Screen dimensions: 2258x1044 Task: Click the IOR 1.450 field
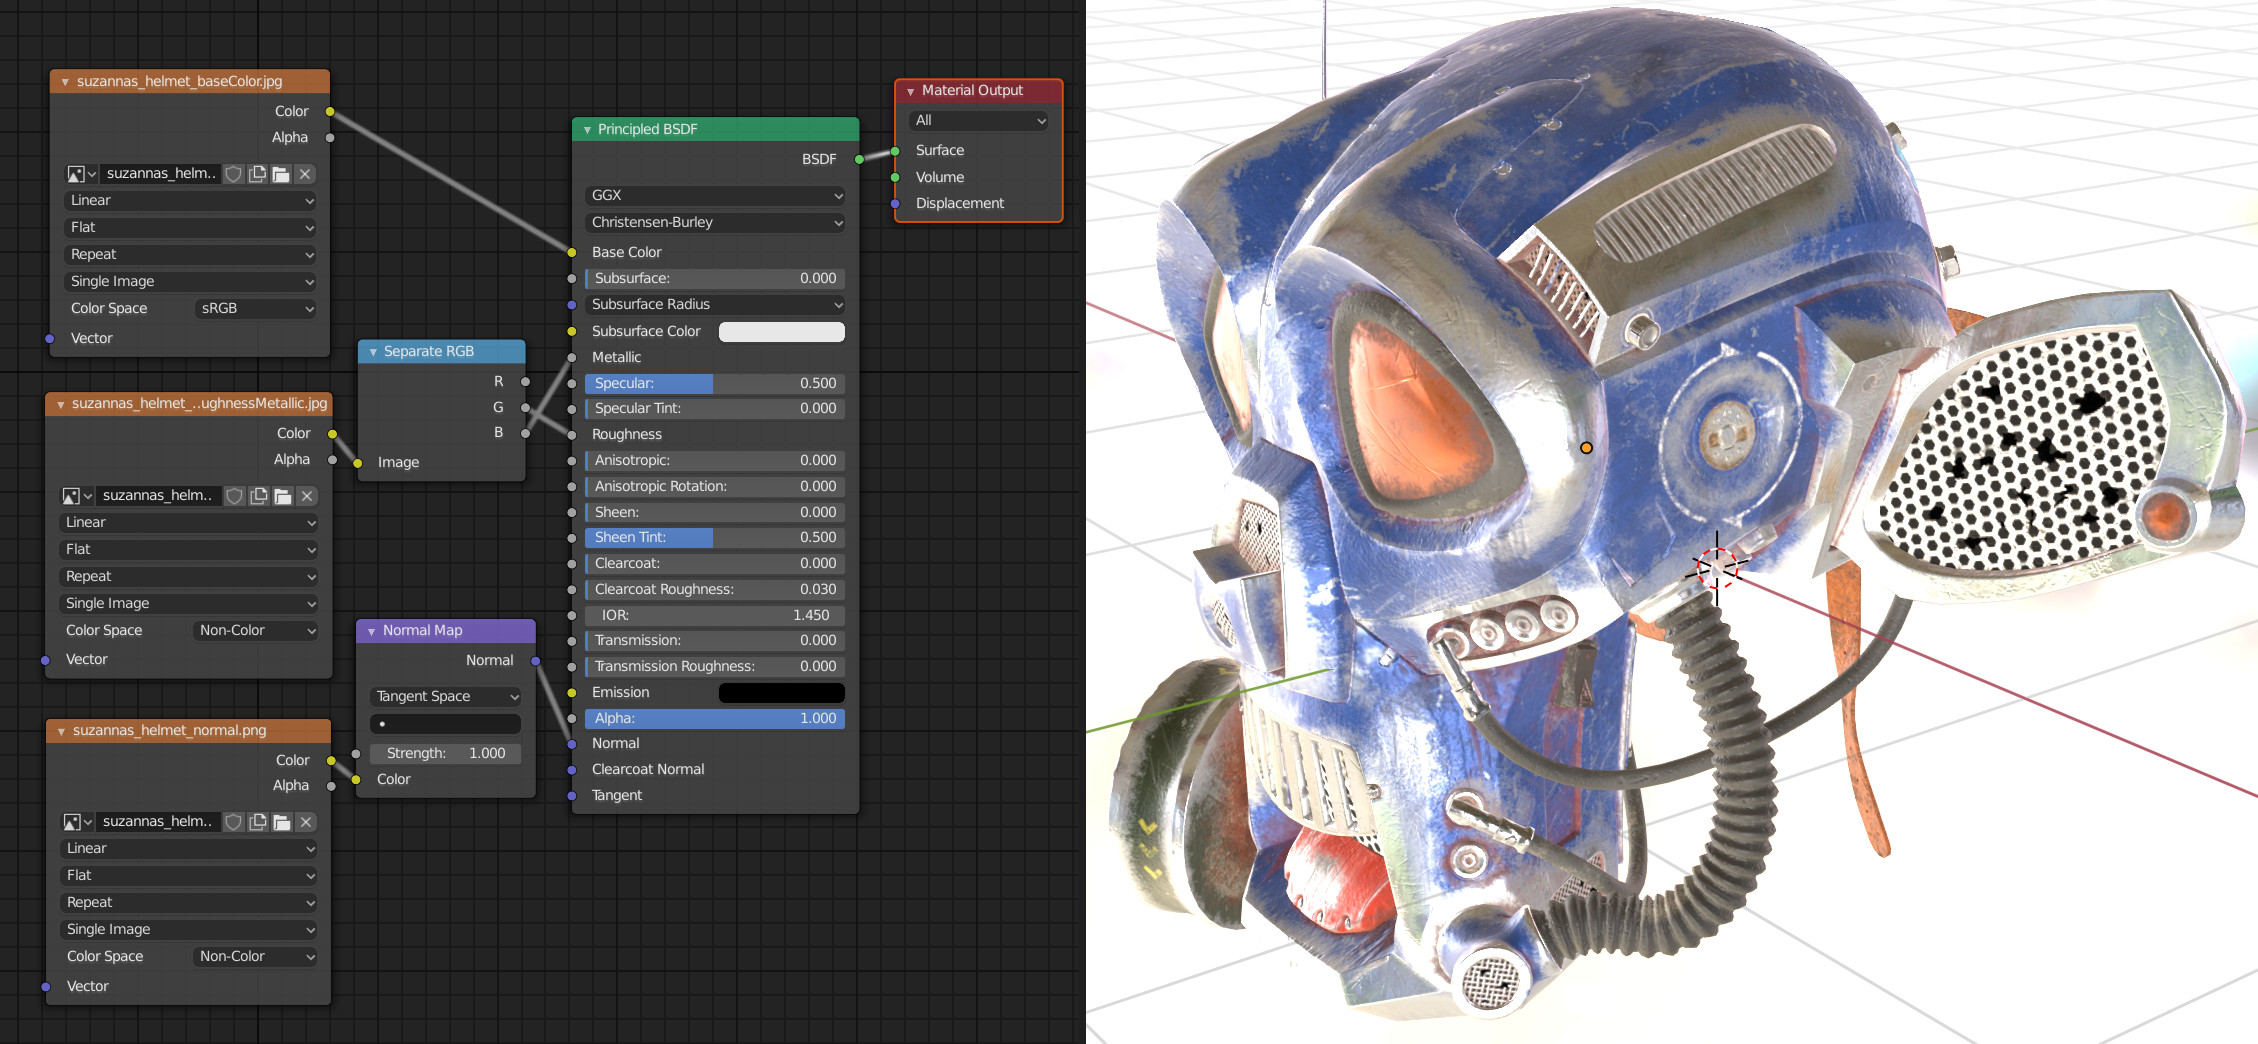pyautogui.click(x=715, y=616)
